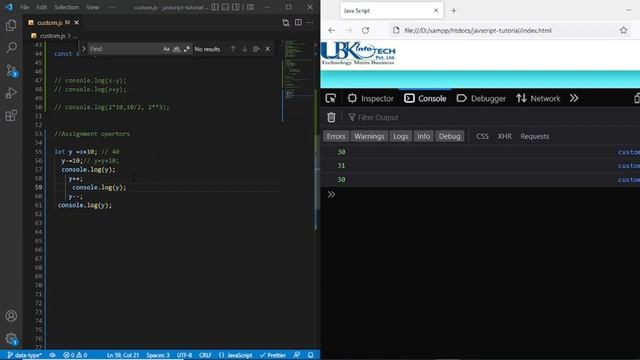Open problems via errors and warnings count
This screenshot has width=640, height=360.
[75, 355]
